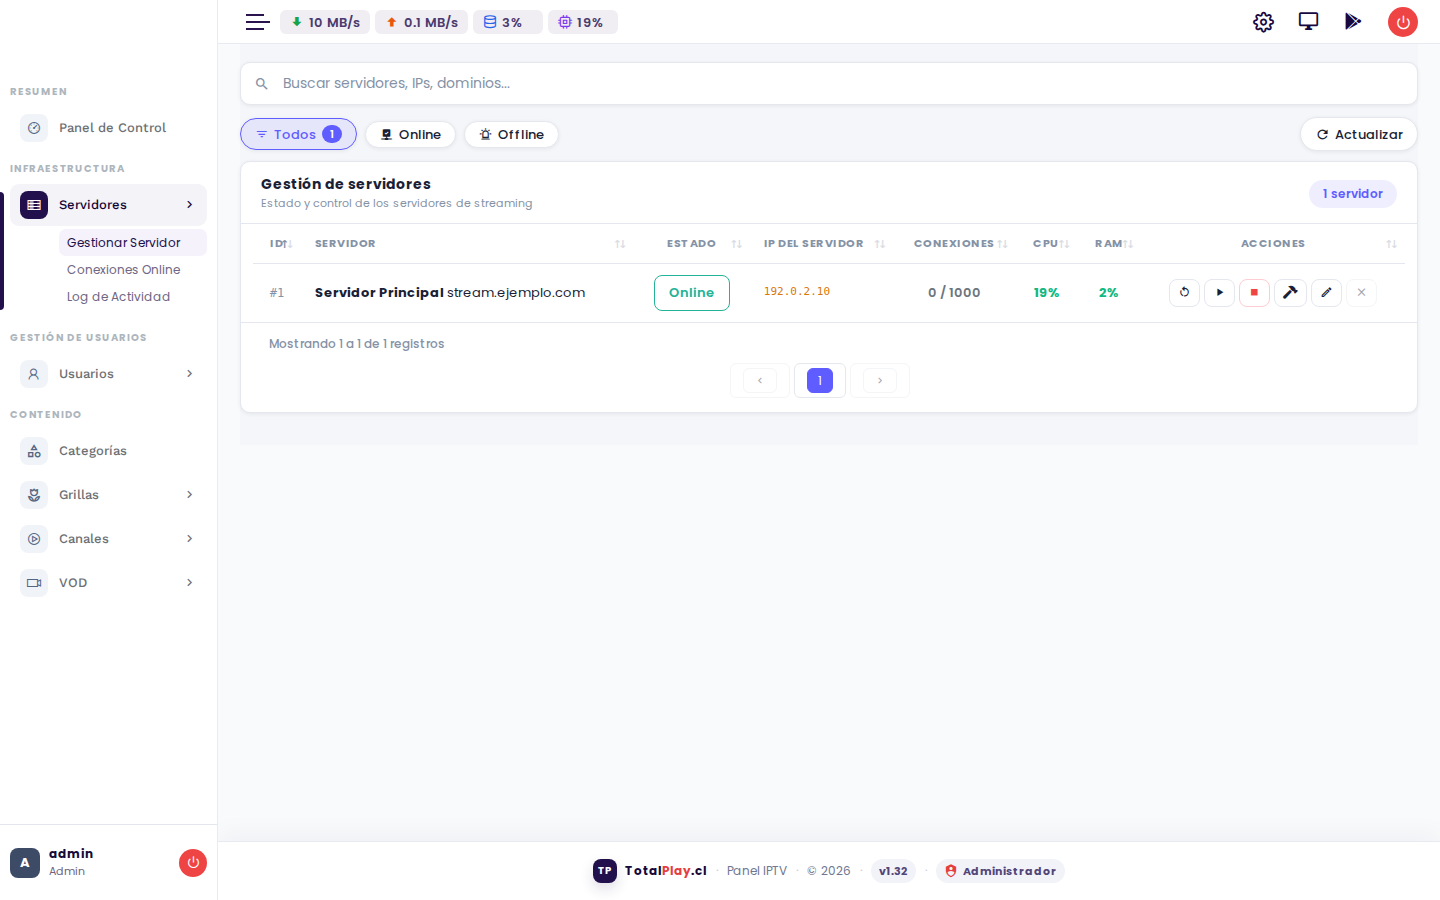Open Conexiones Online submenu item

[x=132, y=269]
